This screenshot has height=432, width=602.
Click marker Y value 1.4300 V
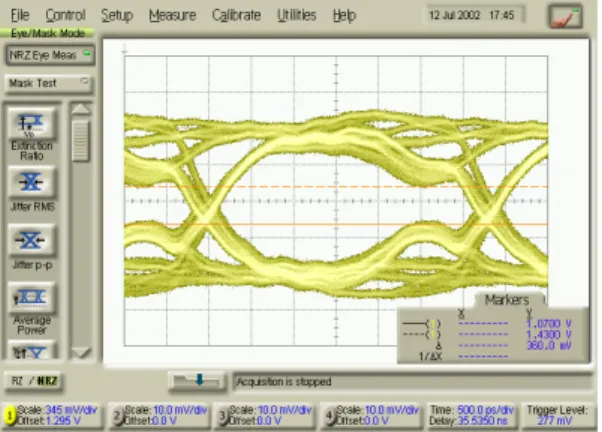coord(549,334)
